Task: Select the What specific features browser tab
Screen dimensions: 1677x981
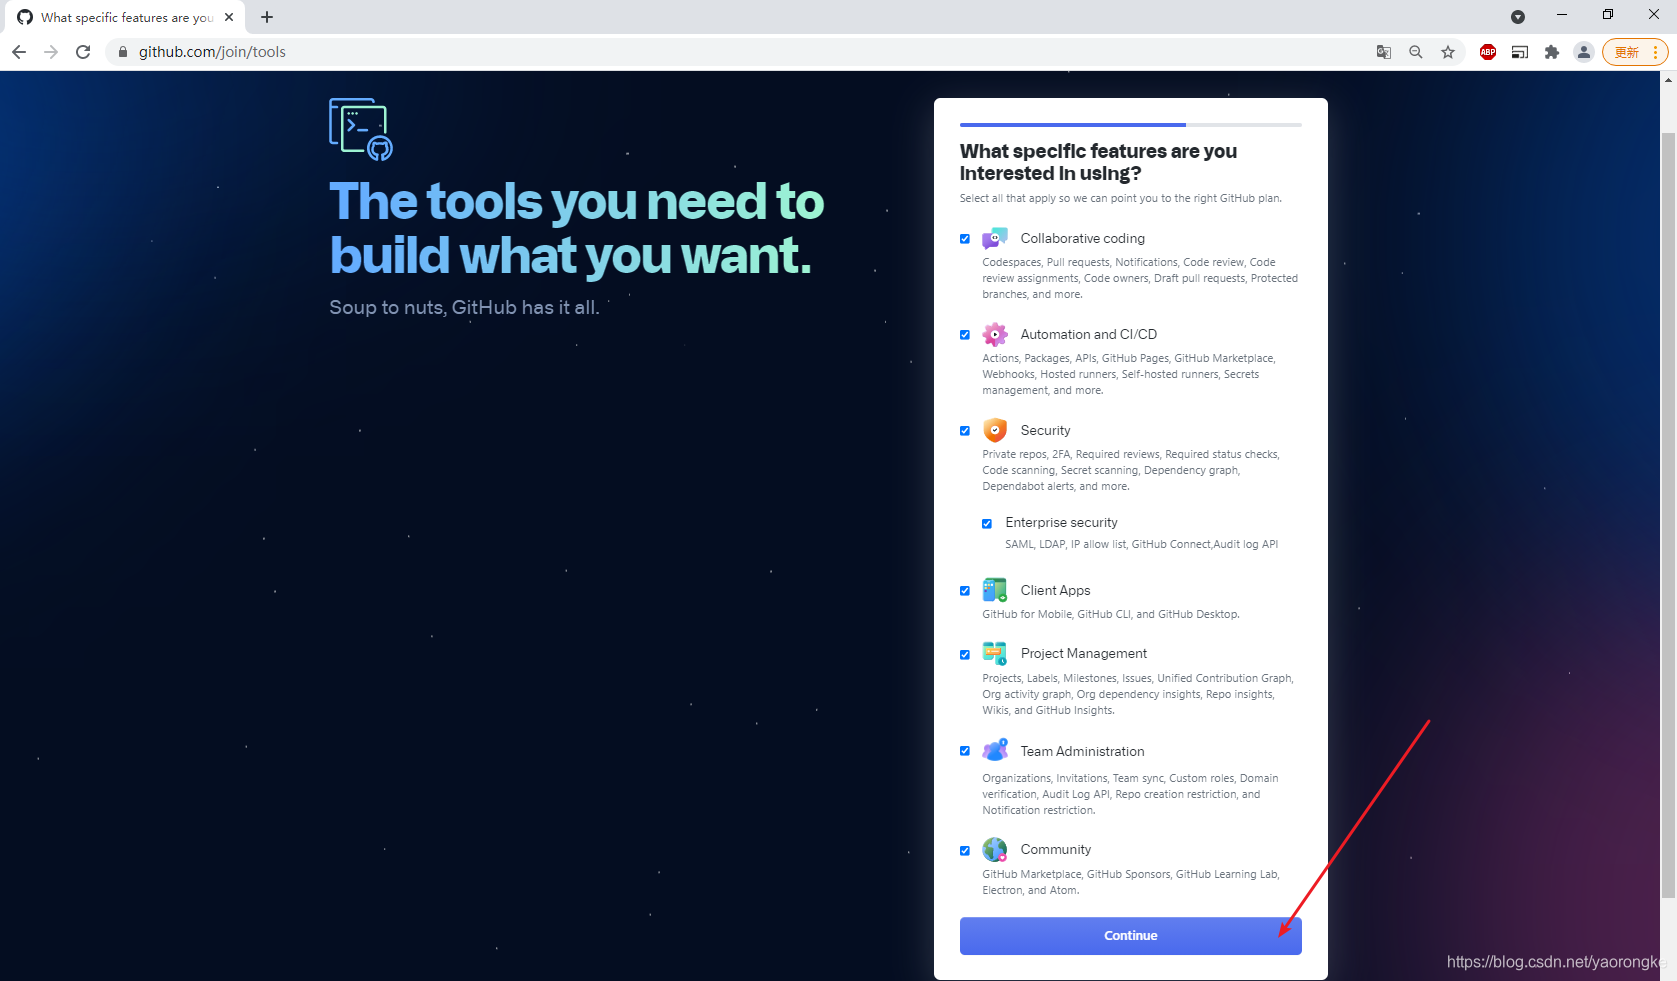Action: click(123, 17)
